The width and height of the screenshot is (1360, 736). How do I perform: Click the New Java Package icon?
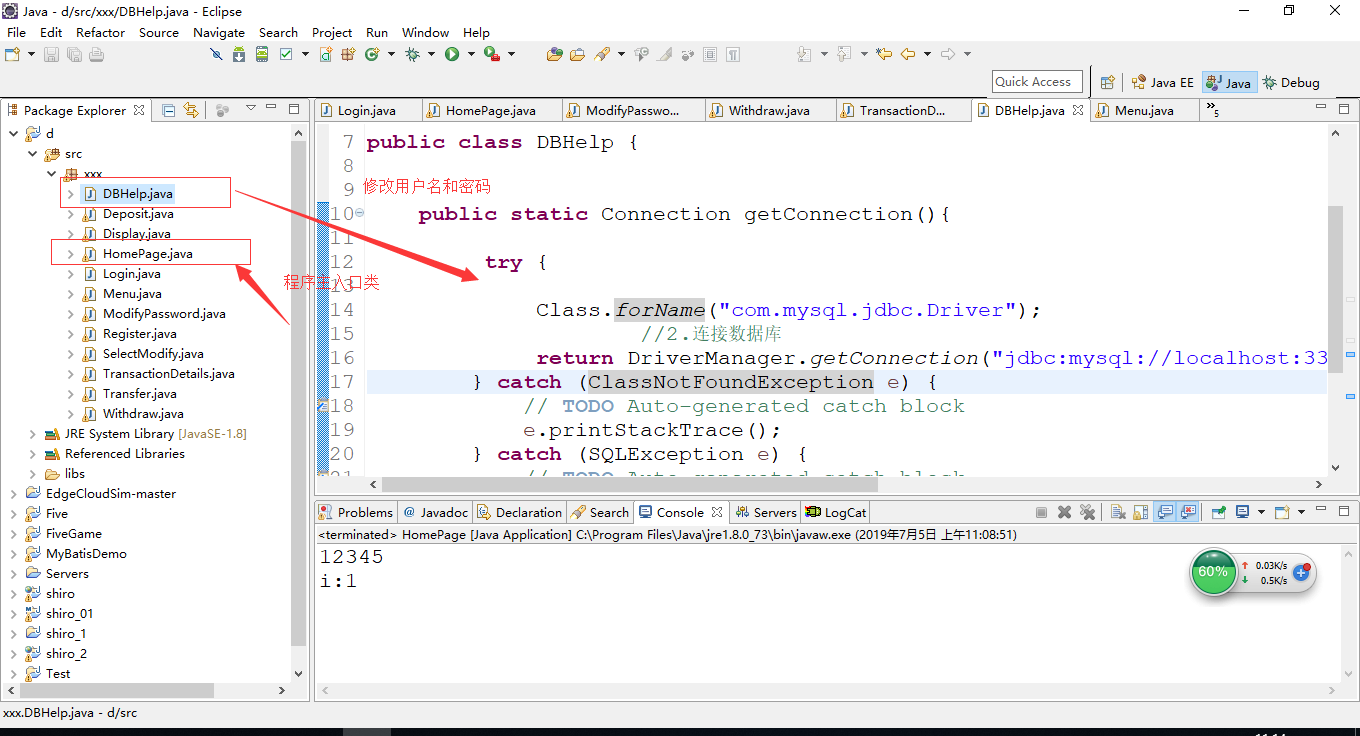(x=348, y=54)
